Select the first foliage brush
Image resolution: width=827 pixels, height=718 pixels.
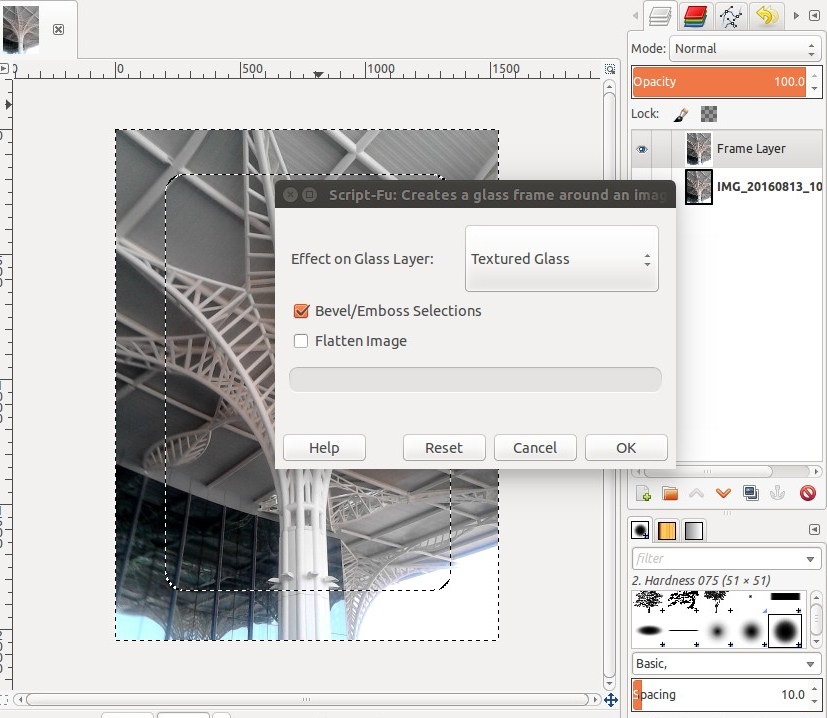pos(648,601)
